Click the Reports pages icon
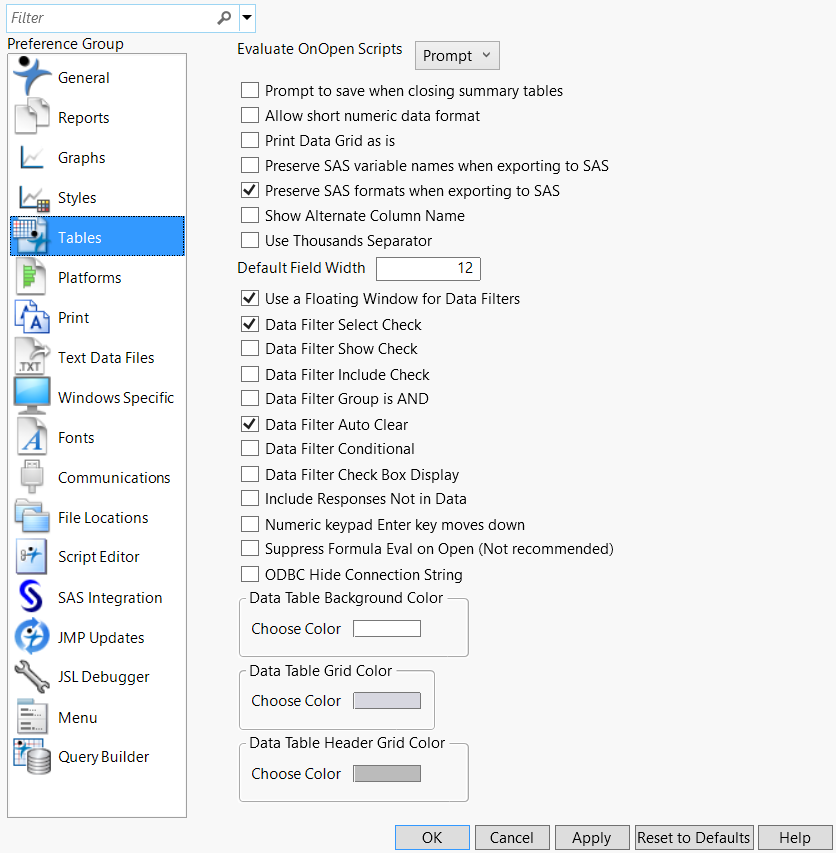Image resolution: width=836 pixels, height=853 pixels. [x=32, y=116]
